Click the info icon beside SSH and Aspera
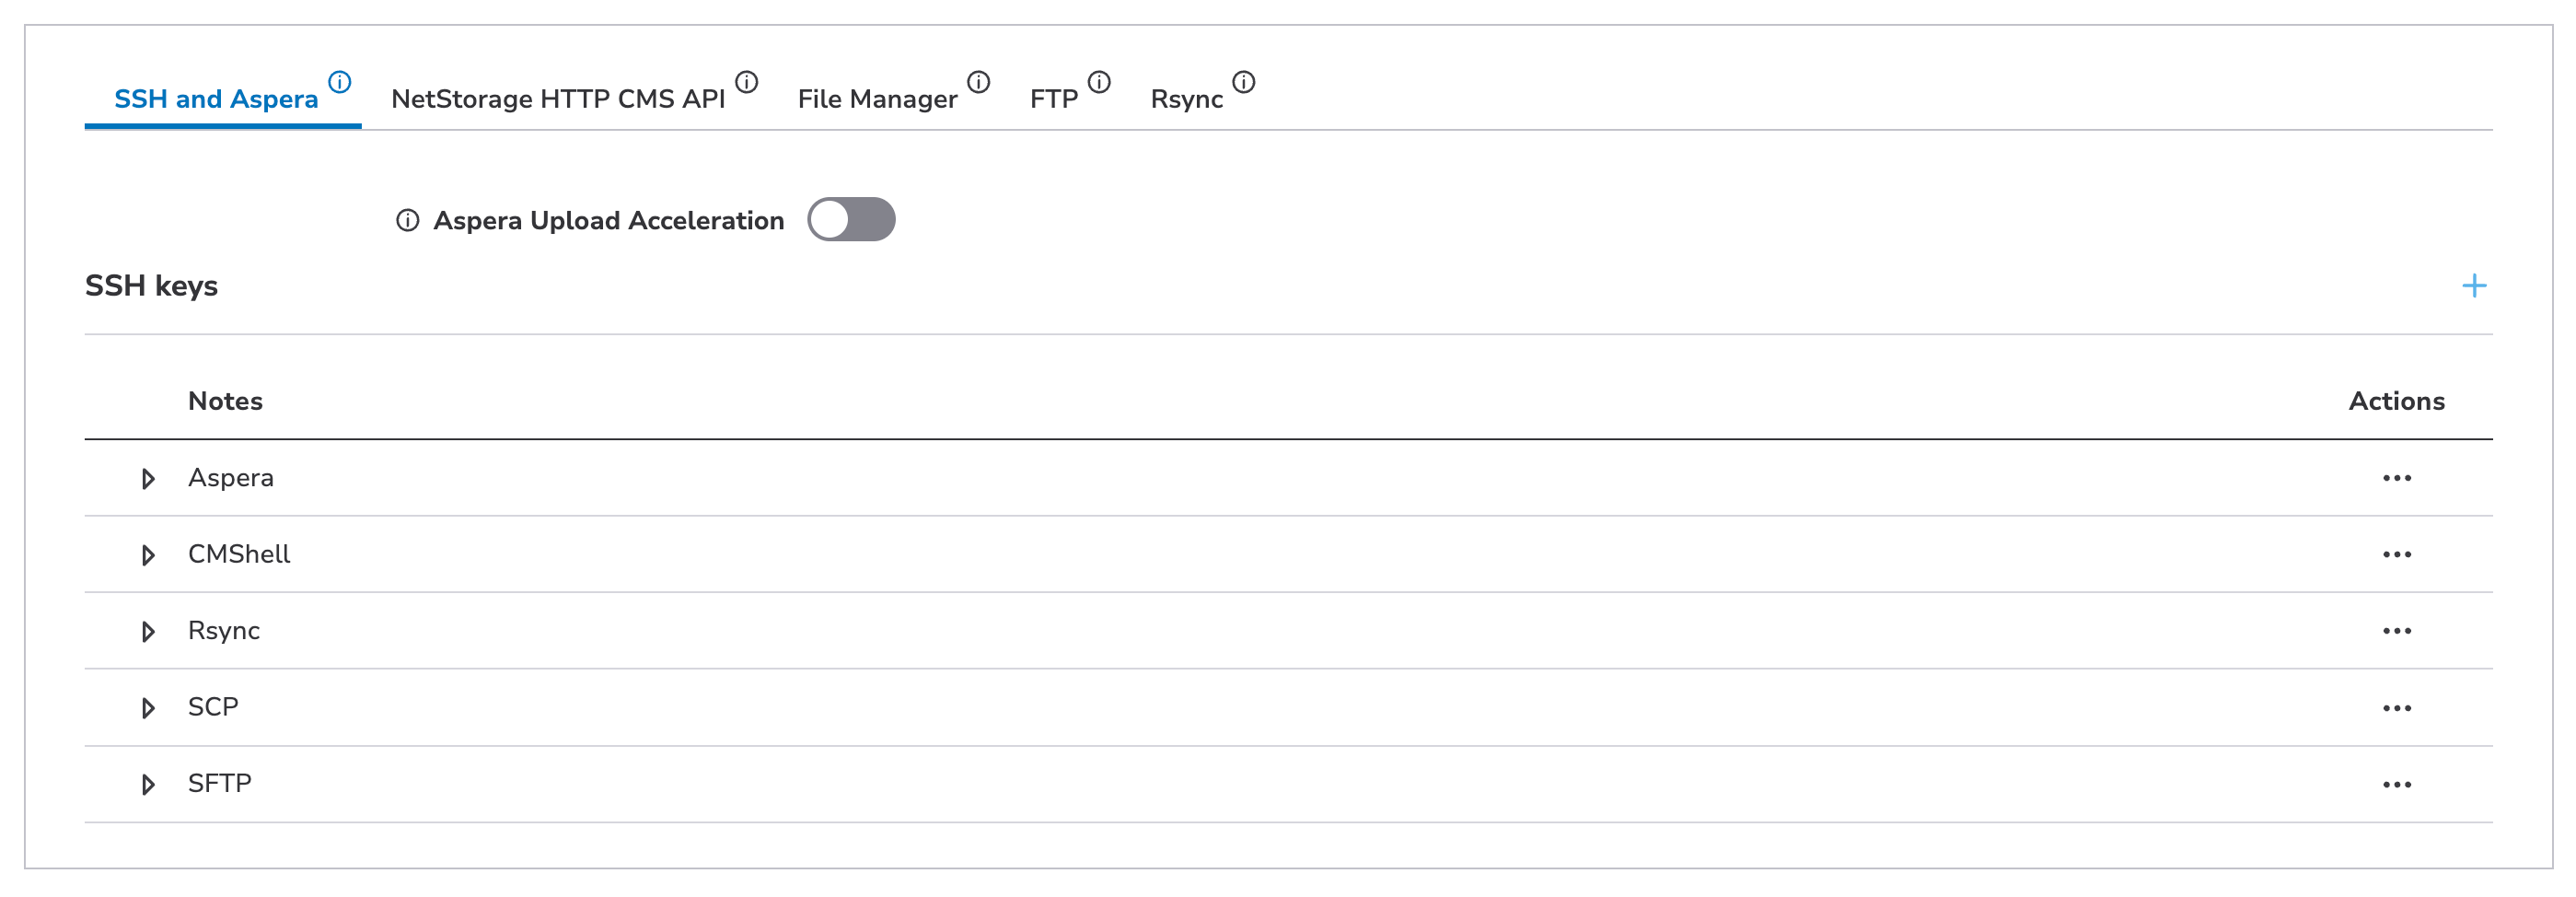 pos(340,82)
